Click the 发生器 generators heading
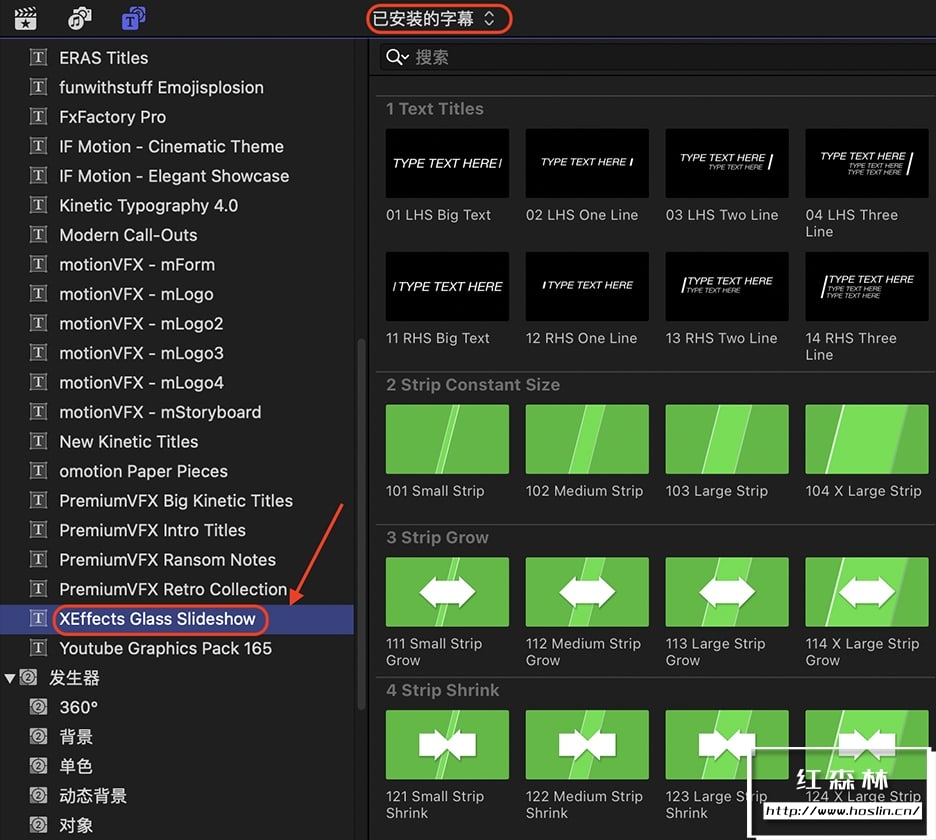This screenshot has height=840, width=936. pos(74,678)
